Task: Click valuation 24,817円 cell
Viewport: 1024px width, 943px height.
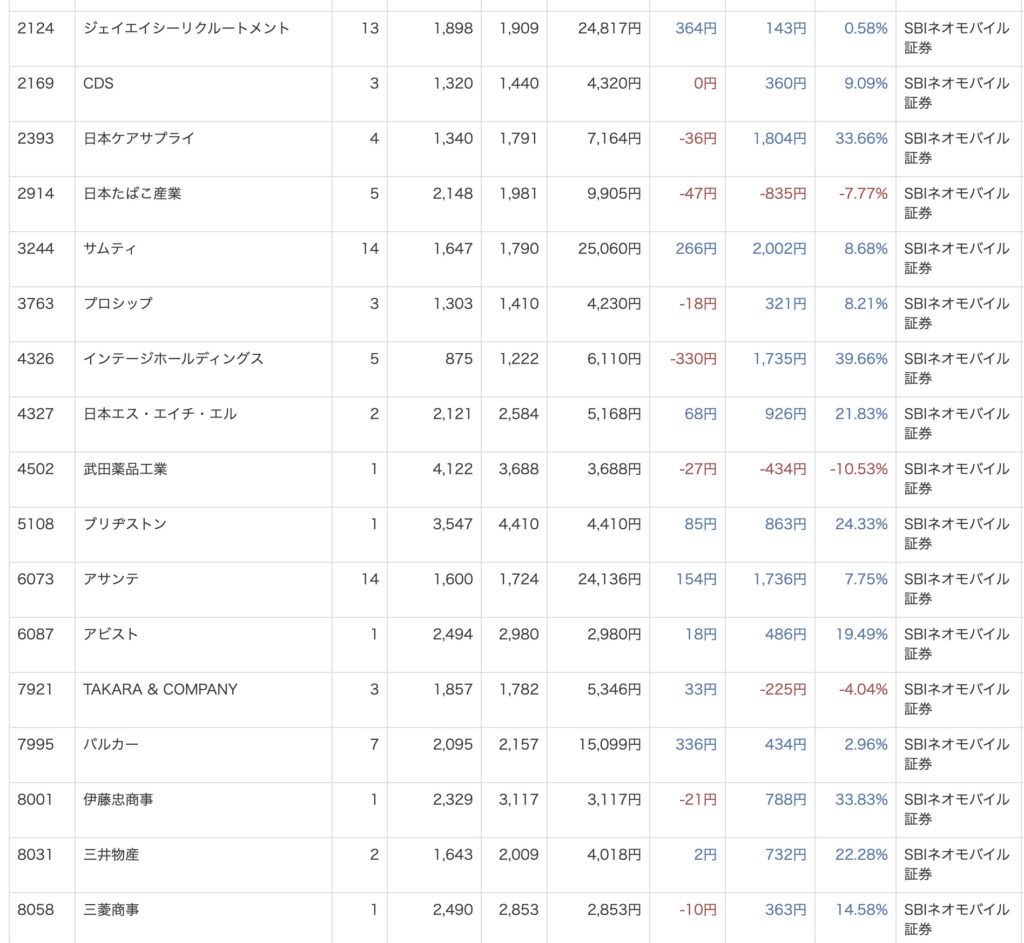Action: click(x=609, y=29)
